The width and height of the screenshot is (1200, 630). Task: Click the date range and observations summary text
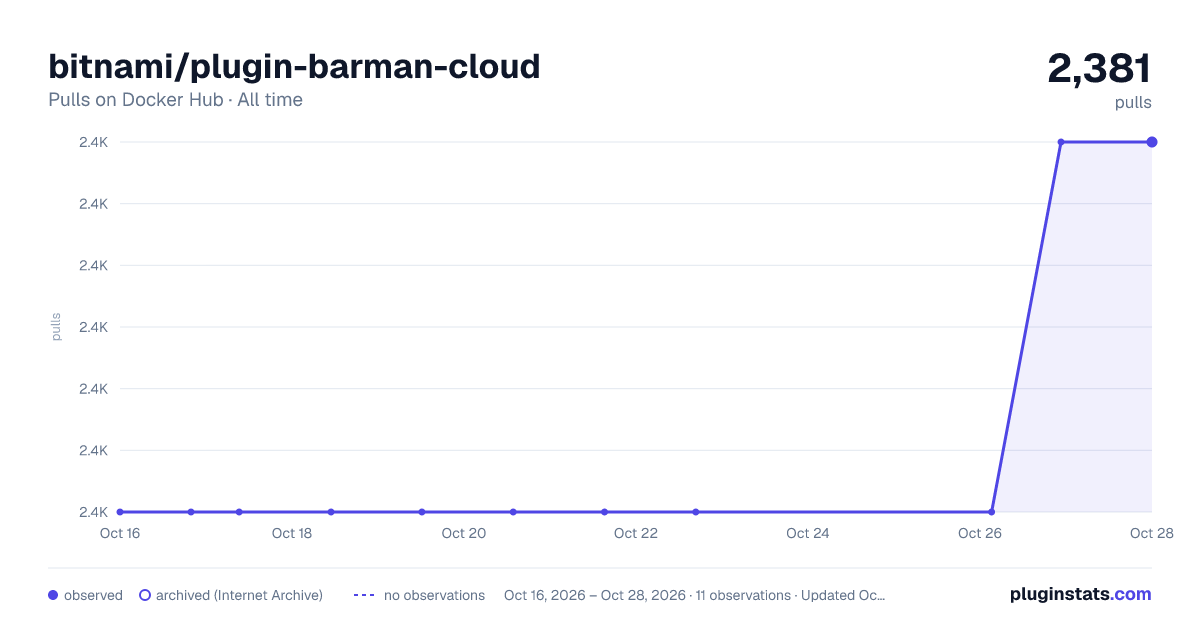(694, 595)
